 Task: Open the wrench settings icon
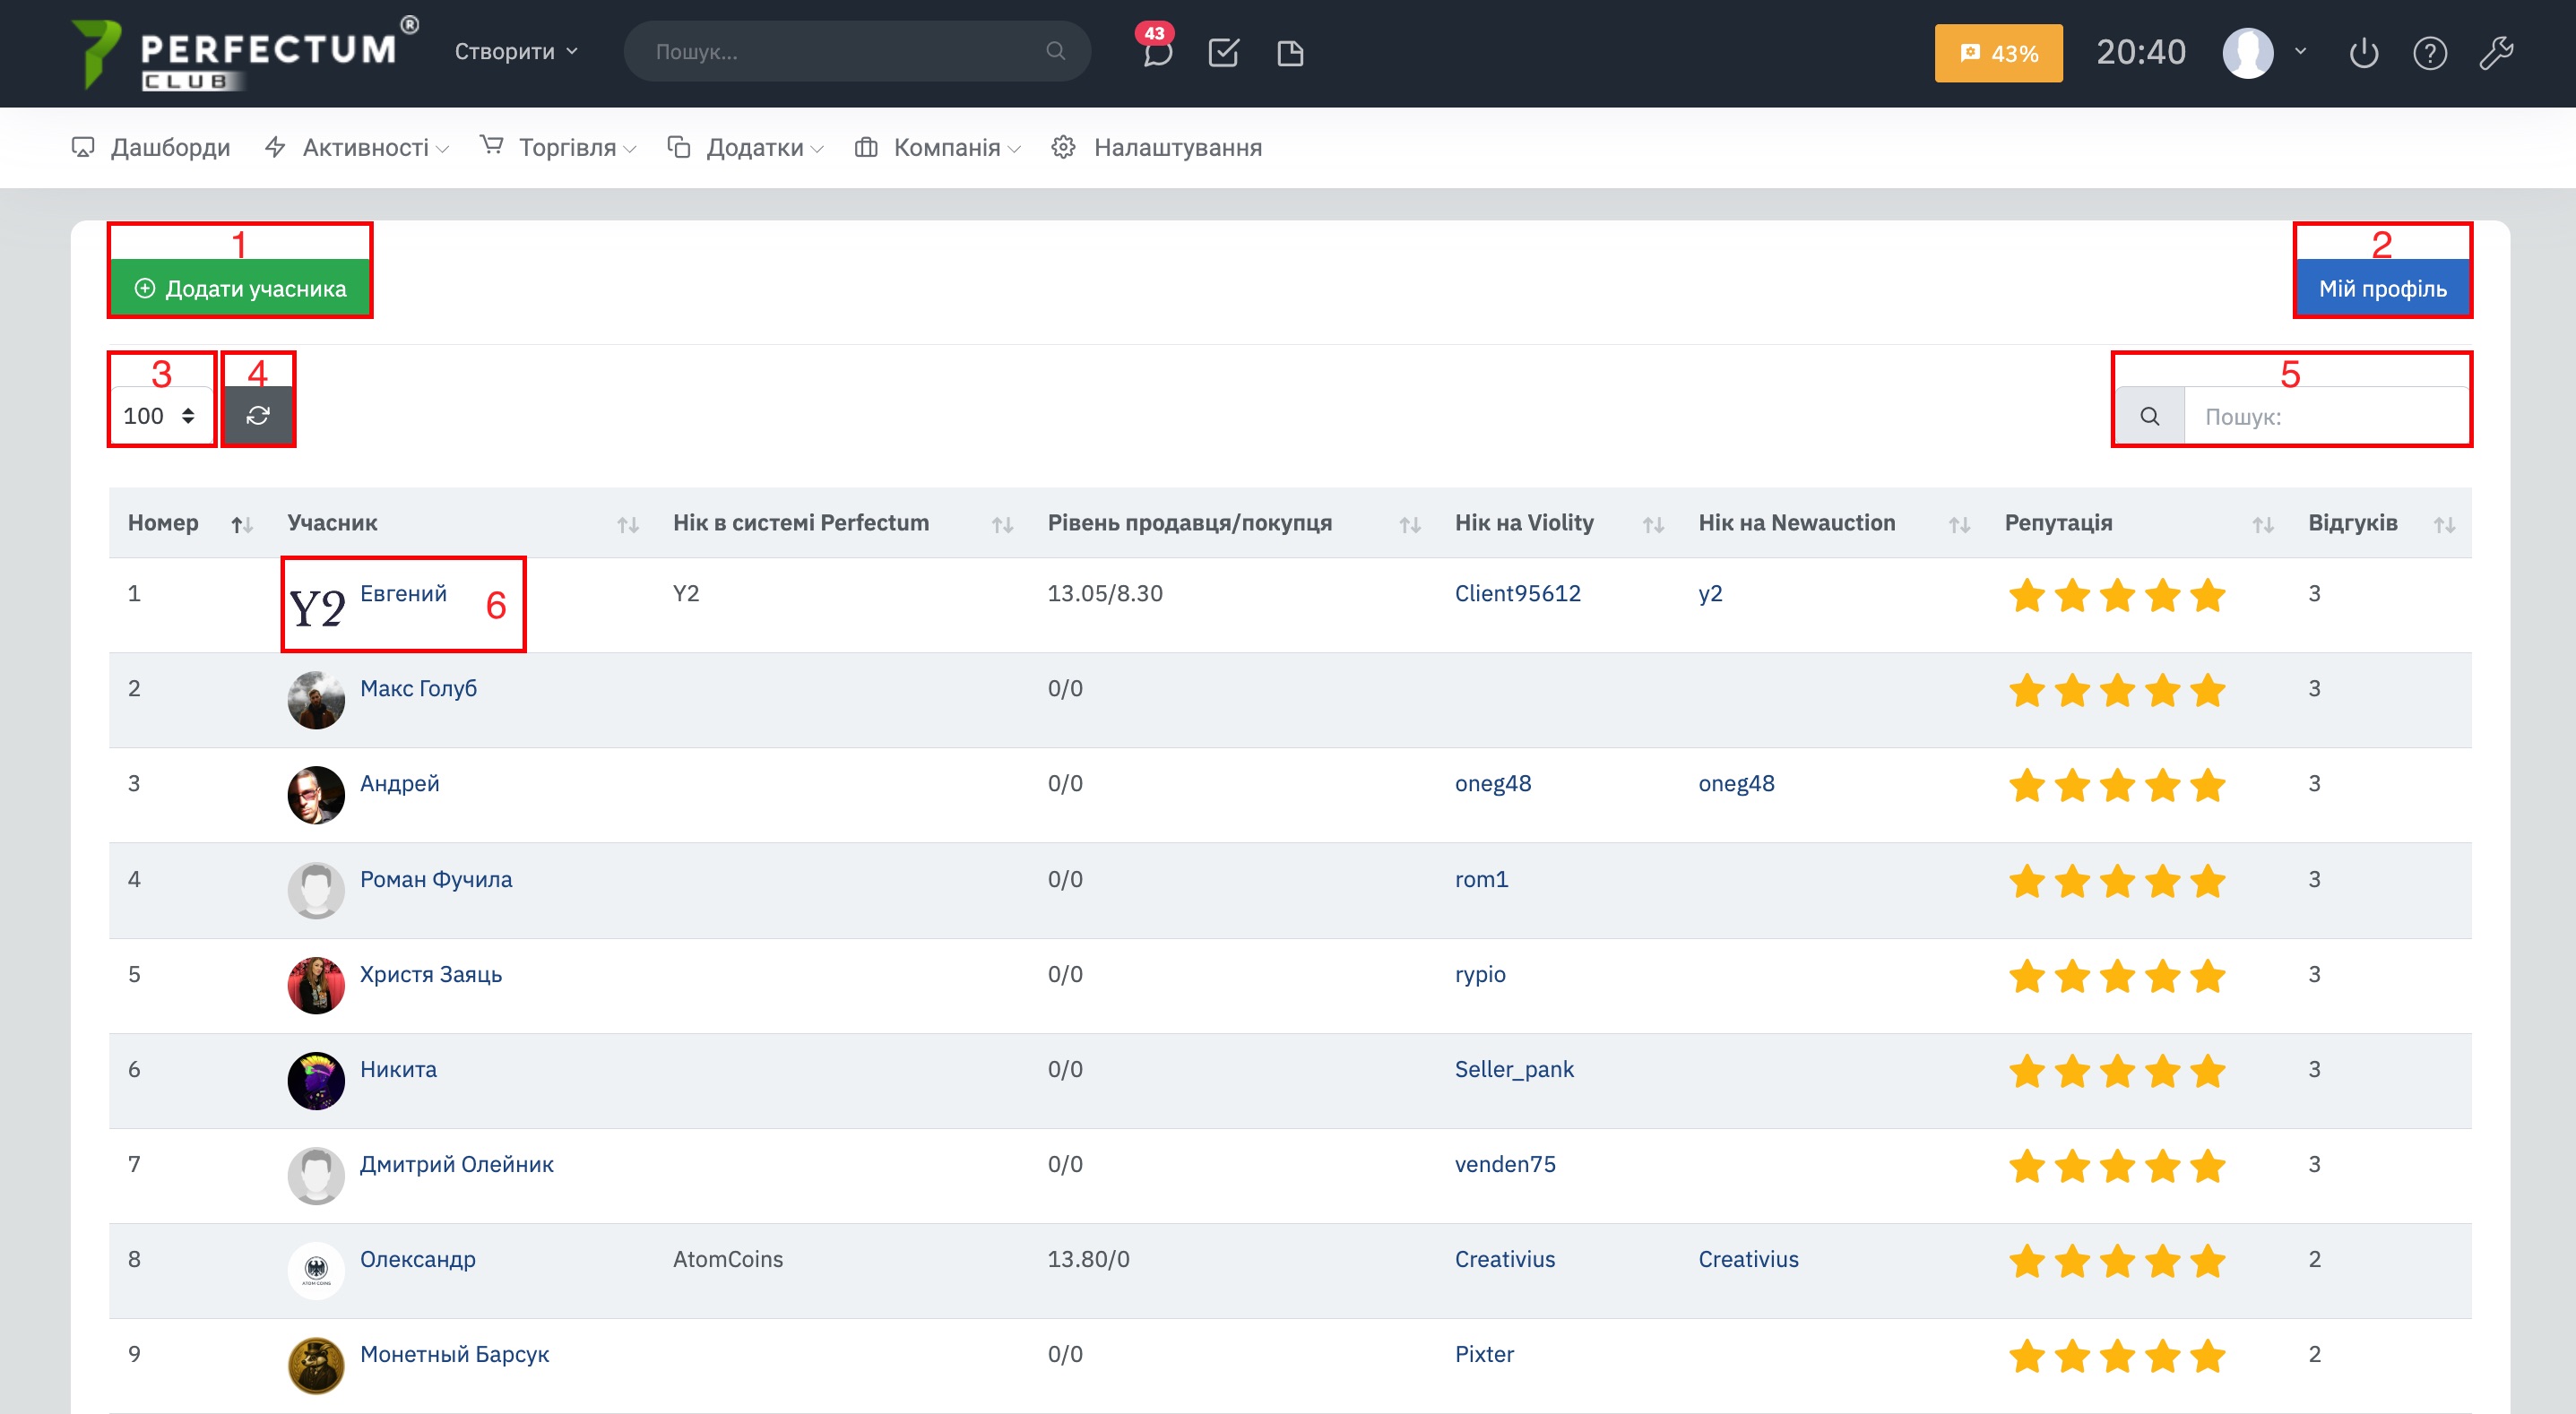point(2496,52)
